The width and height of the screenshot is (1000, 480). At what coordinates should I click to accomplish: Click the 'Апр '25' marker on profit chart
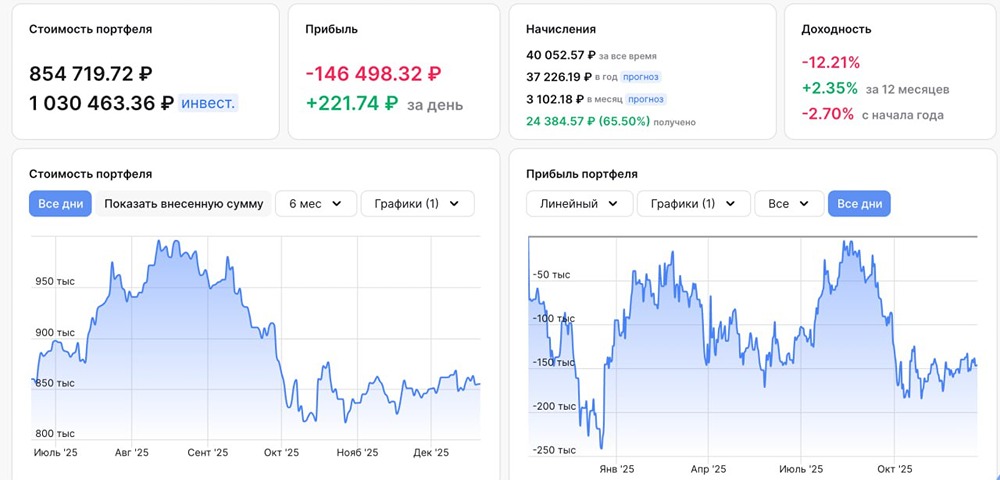point(709,469)
